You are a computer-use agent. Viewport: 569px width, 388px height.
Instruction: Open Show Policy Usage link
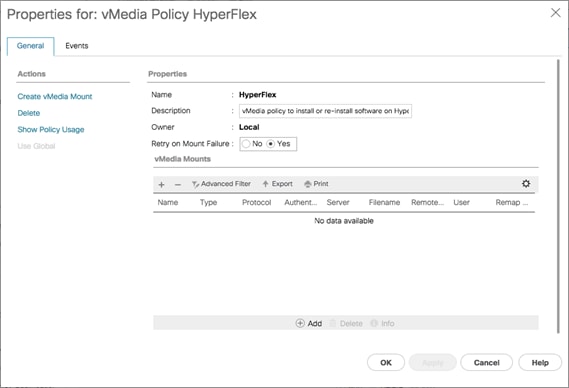[x=51, y=130]
